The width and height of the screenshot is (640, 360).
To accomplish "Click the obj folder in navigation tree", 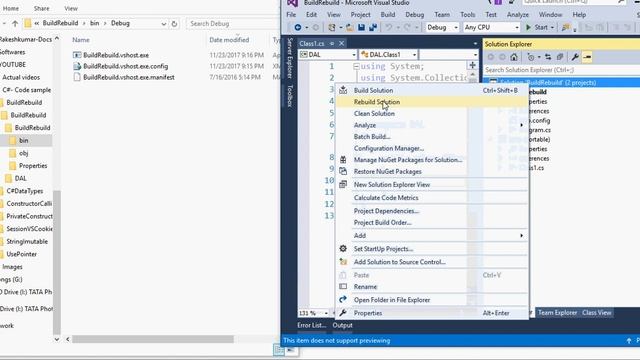I will (24, 153).
